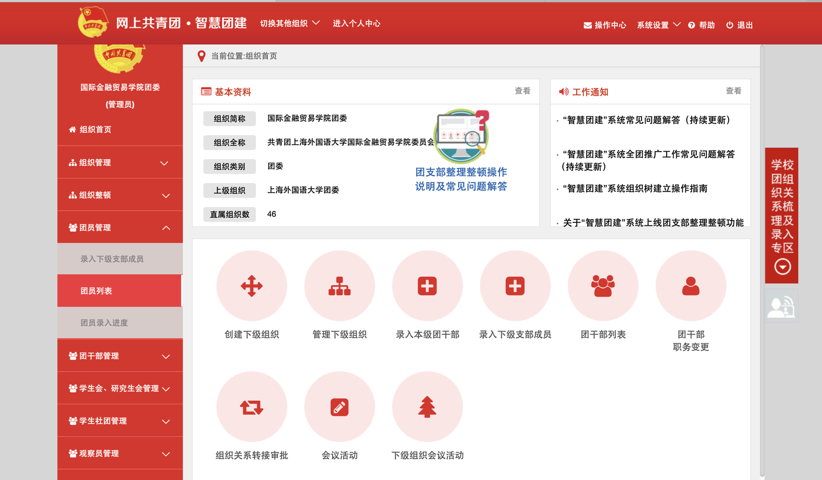Click the 团干部职务变更 person icon
This screenshot has width=822, height=480.
click(691, 287)
